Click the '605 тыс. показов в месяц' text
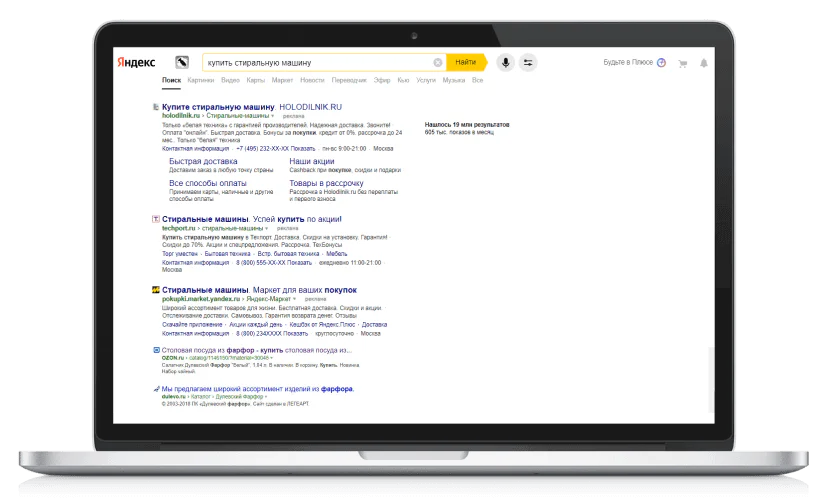The width and height of the screenshot is (828, 504). pyautogui.click(x=459, y=132)
